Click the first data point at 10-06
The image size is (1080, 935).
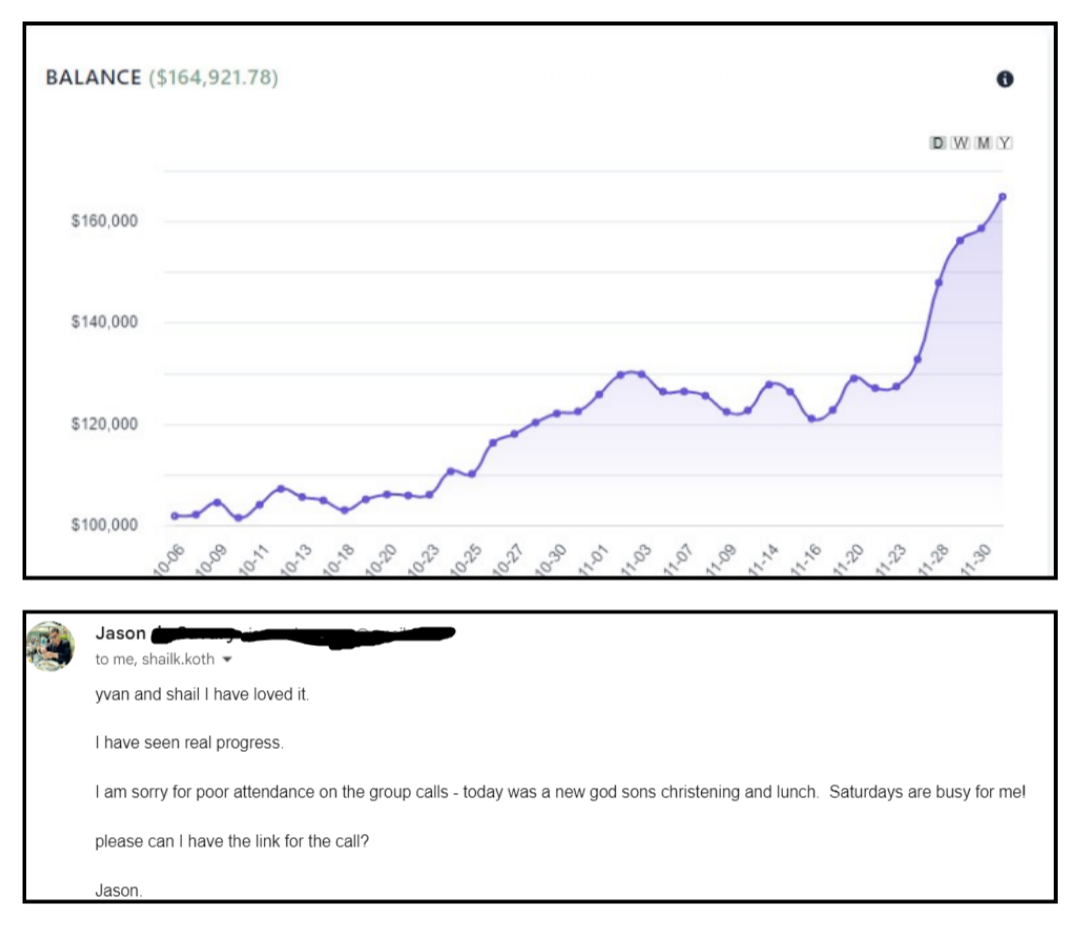175,516
